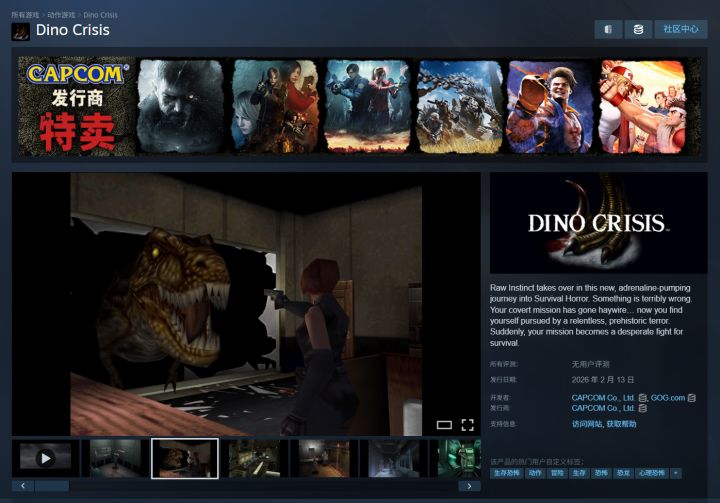Open publisher link CAPCOM Co., Ltd. in 发行商 row
Viewport: 720px width, 503px height.
click(603, 408)
